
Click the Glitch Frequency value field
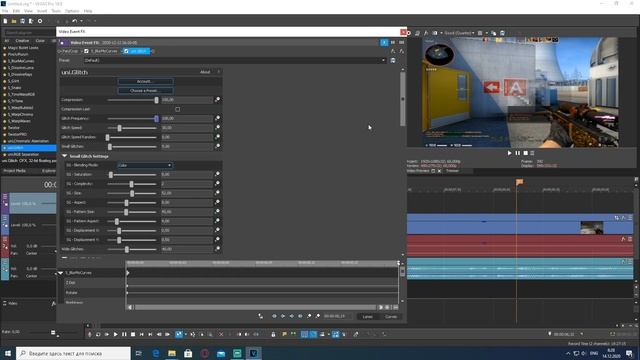point(187,118)
